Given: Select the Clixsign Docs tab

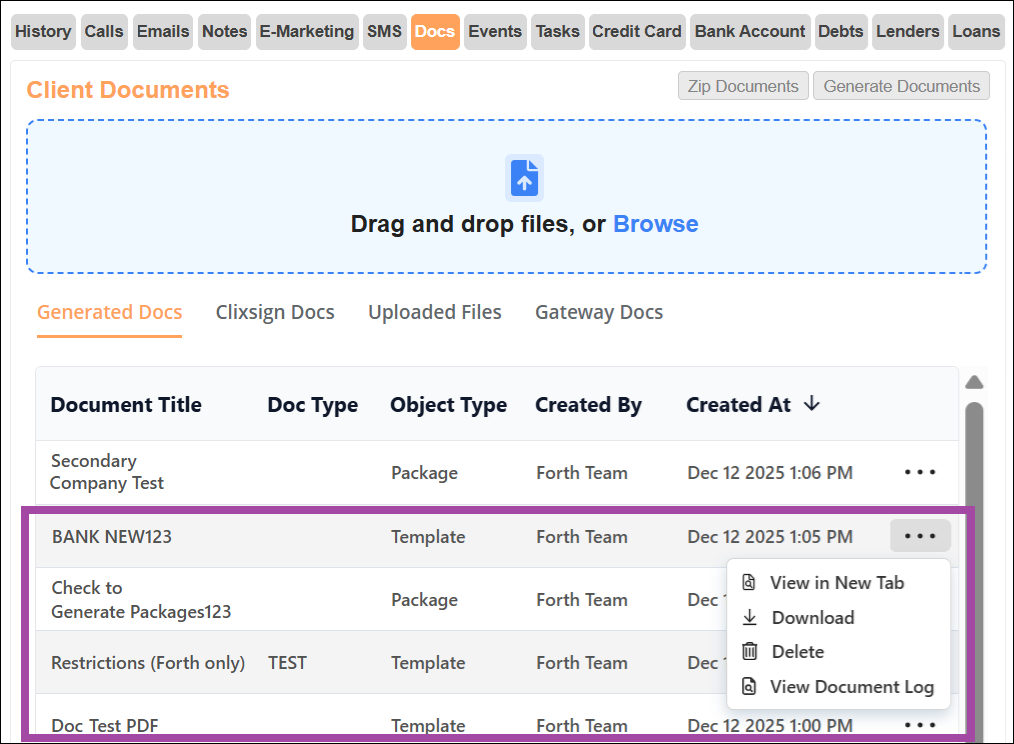Looking at the screenshot, I should (275, 312).
